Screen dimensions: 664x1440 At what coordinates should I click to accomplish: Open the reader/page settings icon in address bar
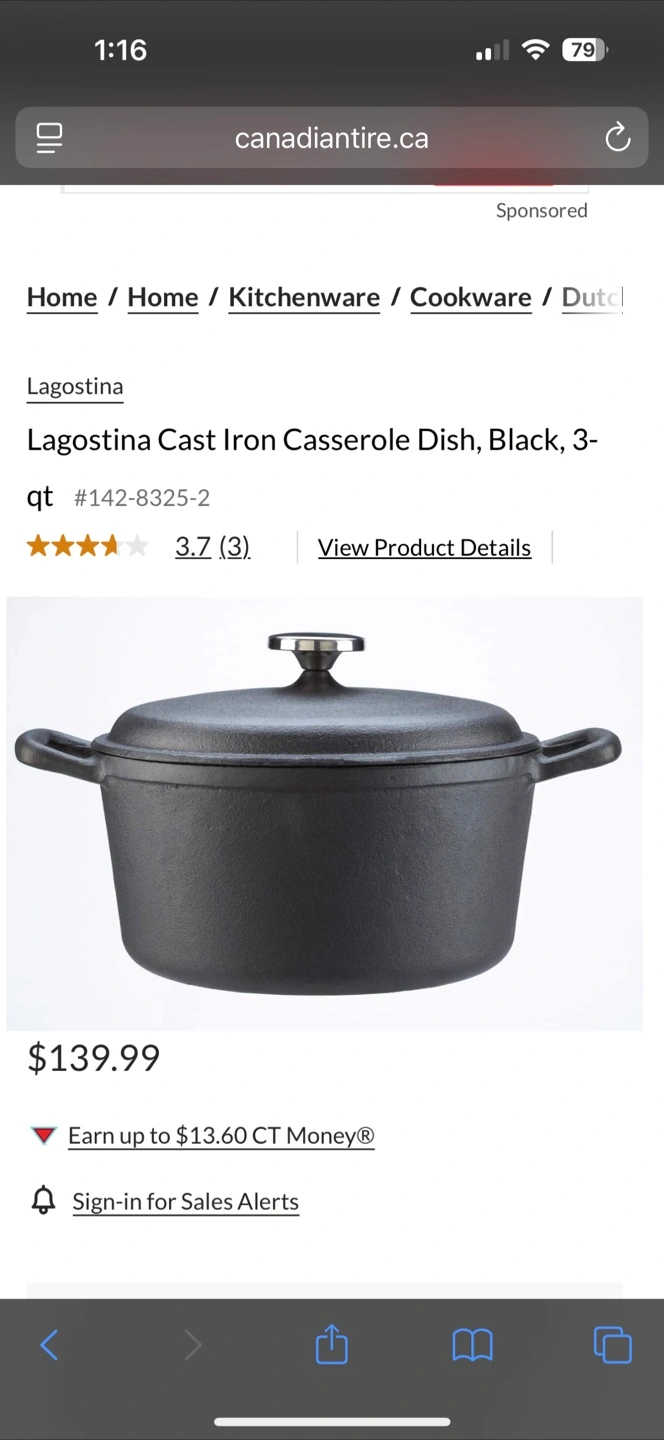coord(49,138)
